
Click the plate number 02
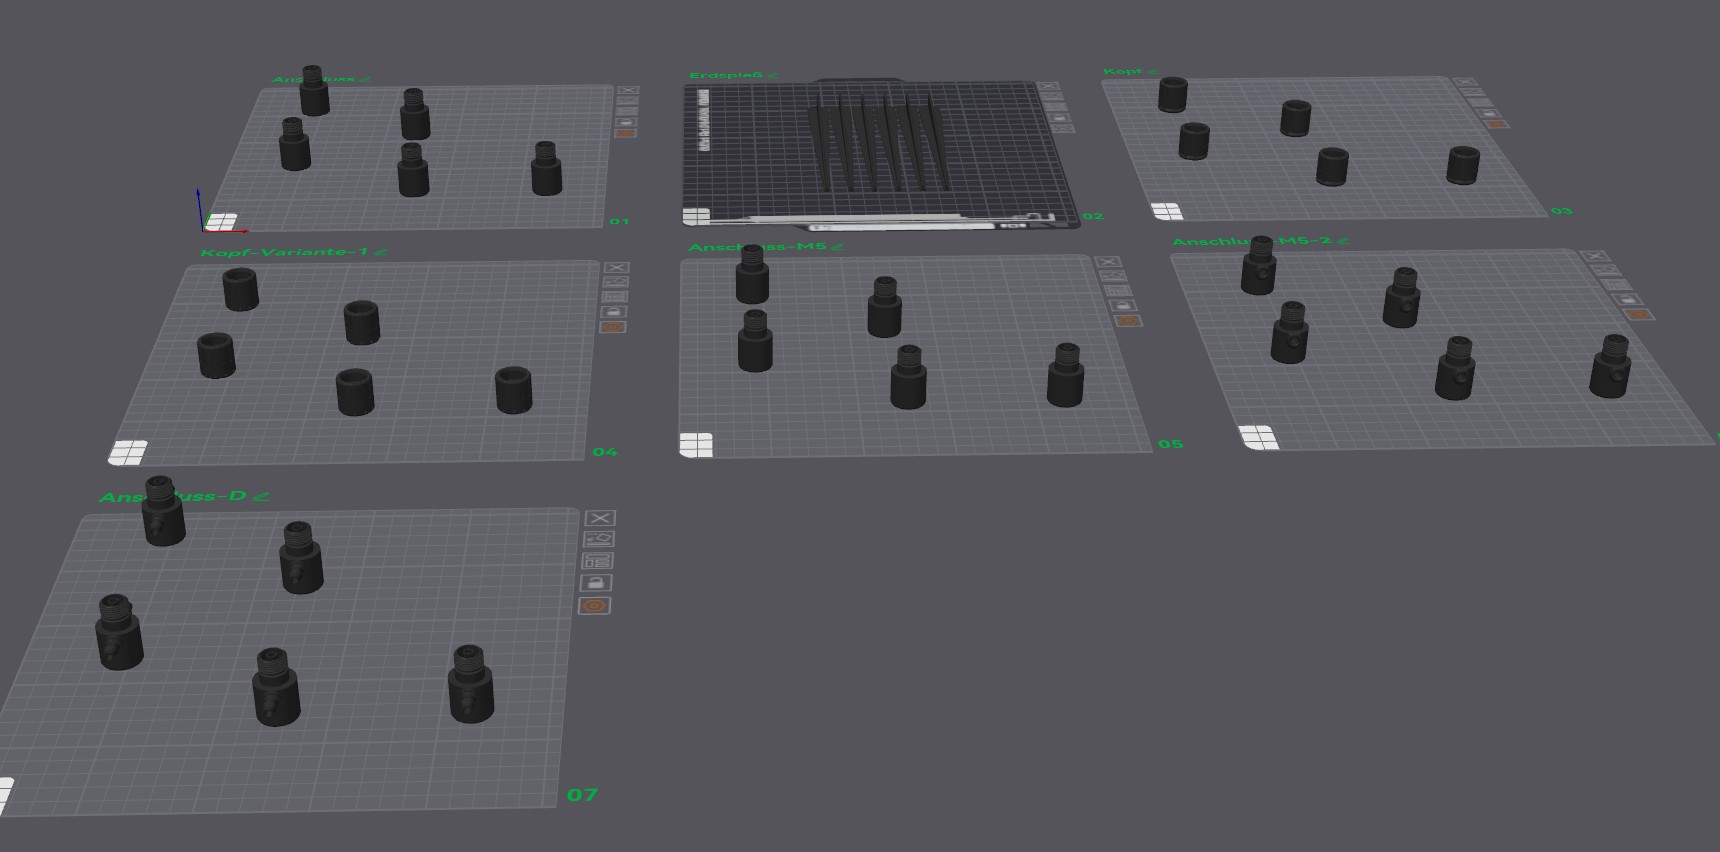click(x=1093, y=216)
